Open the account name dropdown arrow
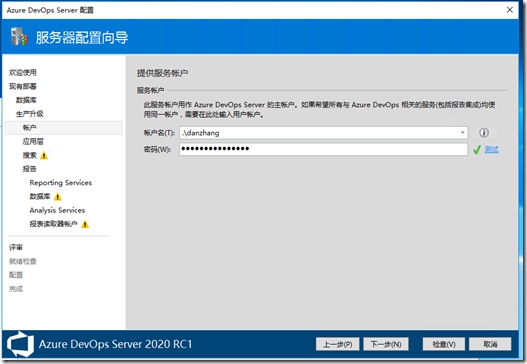This screenshot has height=364, width=527. pos(462,133)
